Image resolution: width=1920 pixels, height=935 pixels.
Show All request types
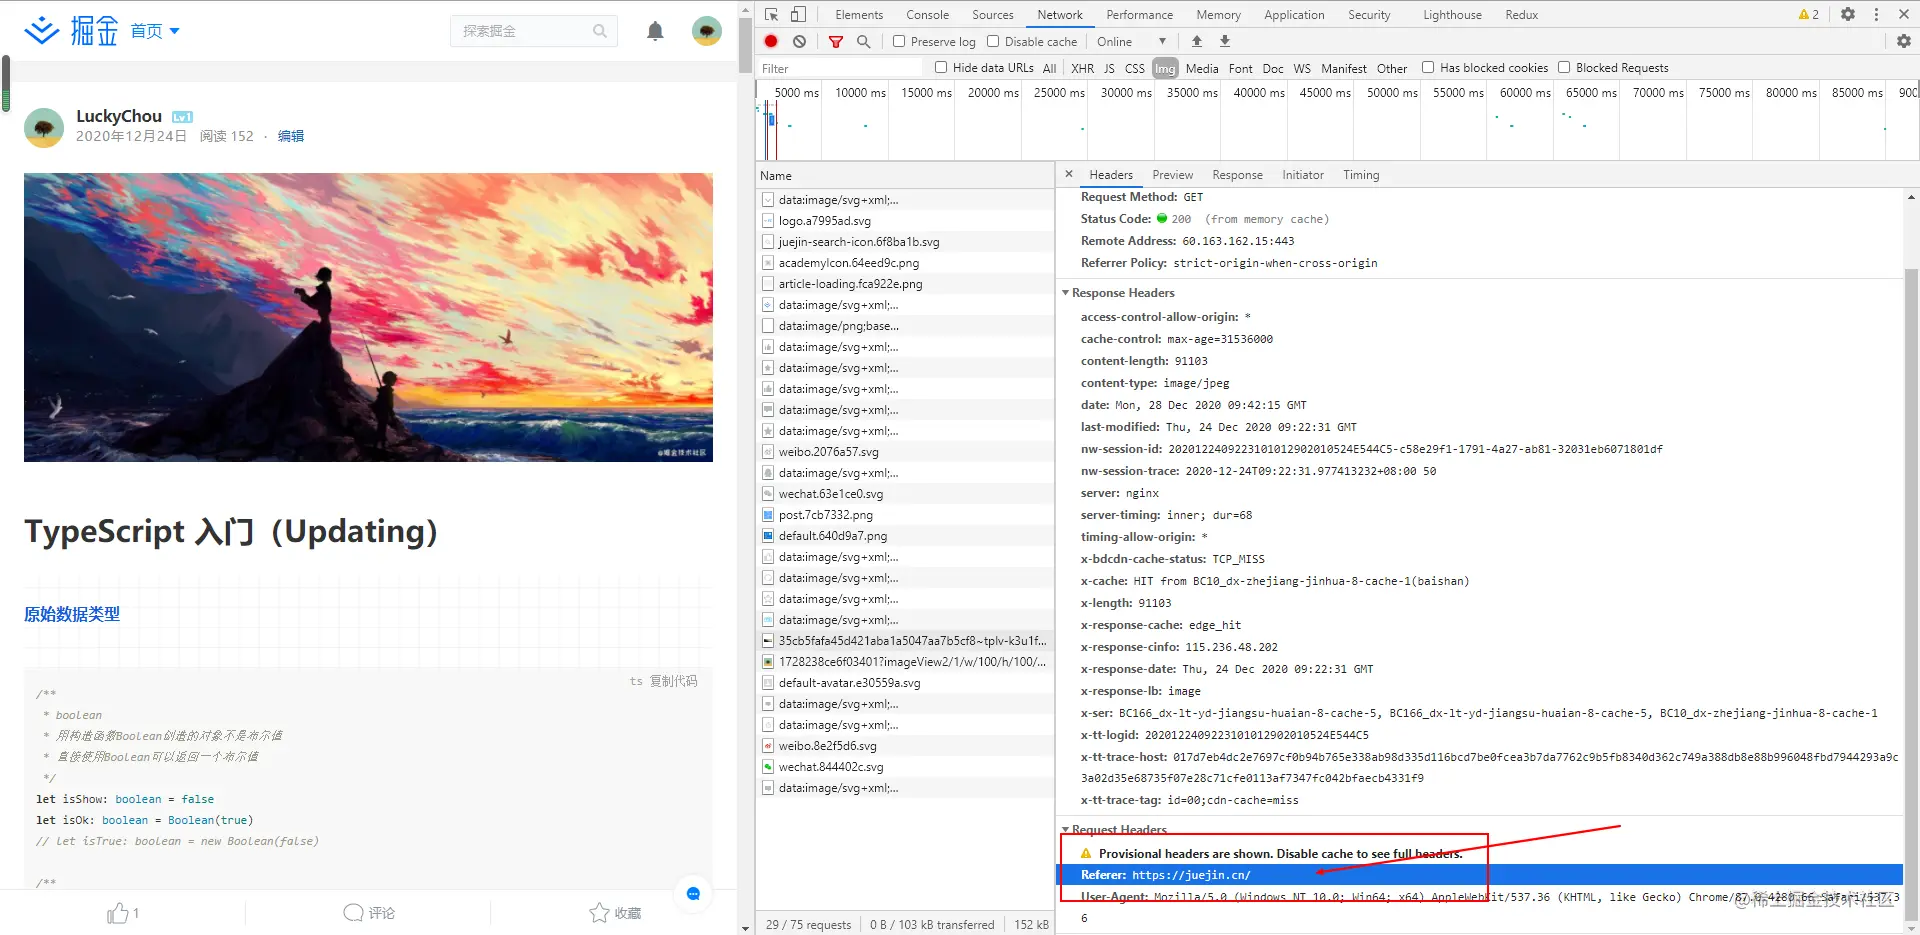tap(1049, 68)
